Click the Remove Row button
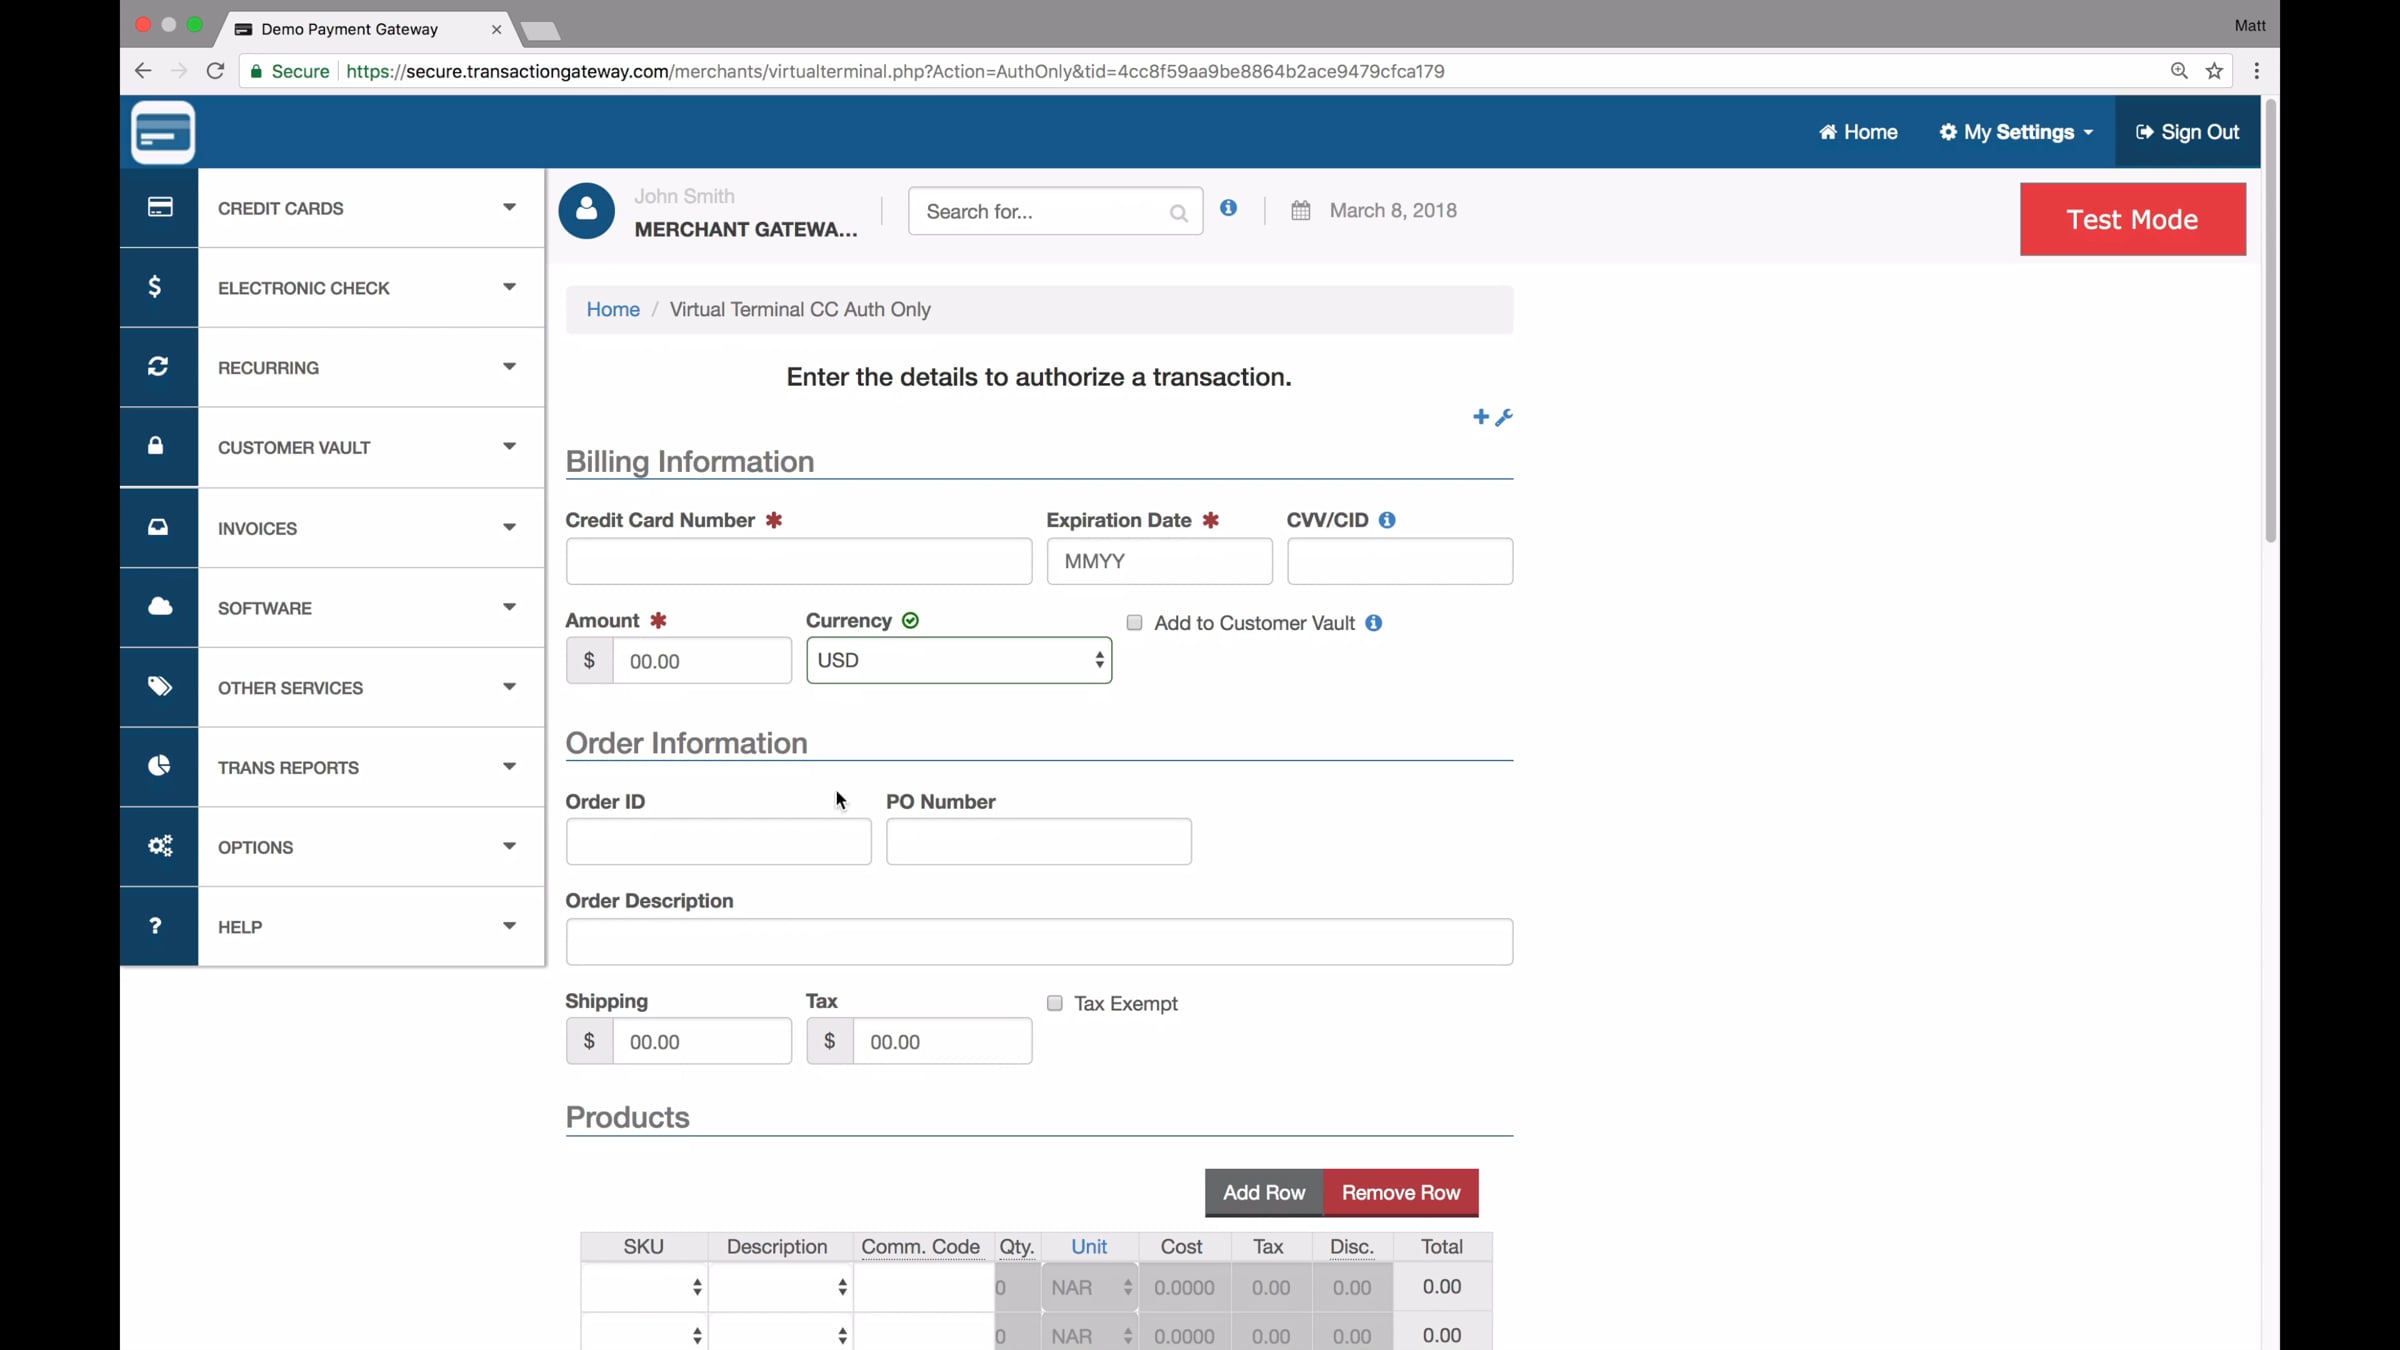Screen dimensions: 2400x1350 pos(1401,1192)
